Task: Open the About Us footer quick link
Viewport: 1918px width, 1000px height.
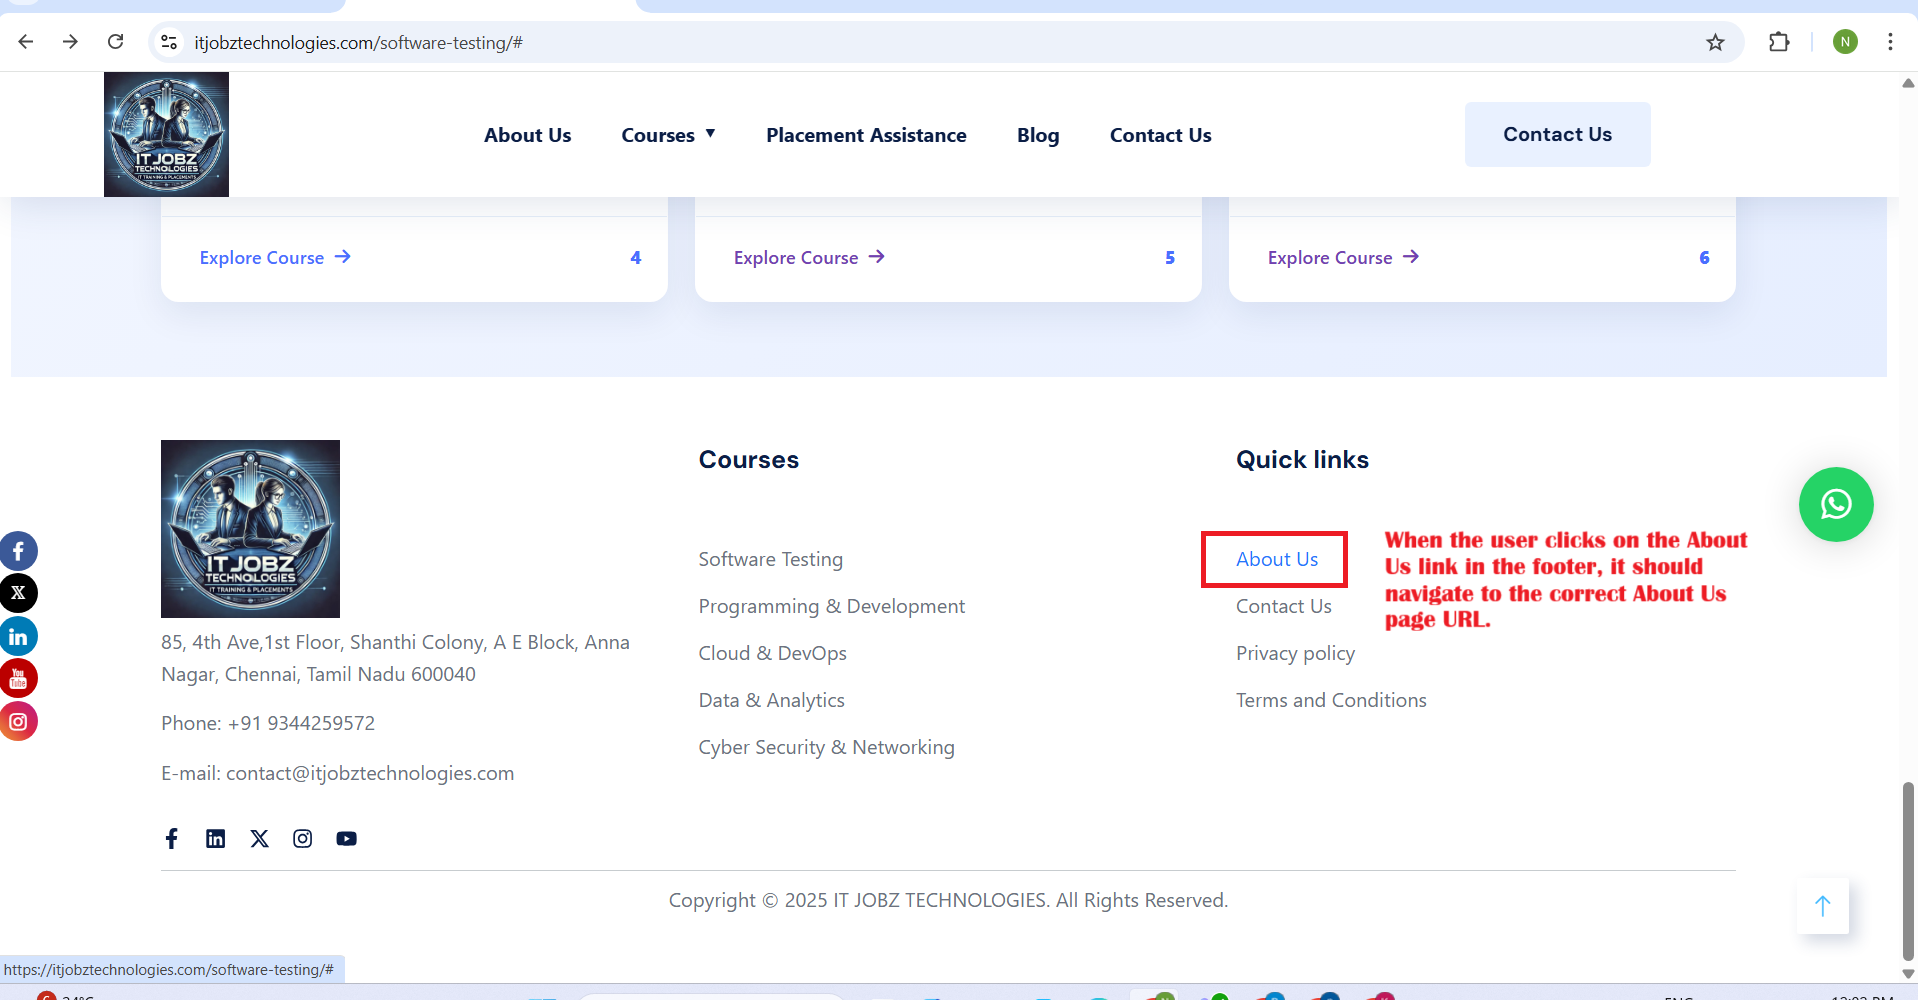Action: pyautogui.click(x=1276, y=559)
